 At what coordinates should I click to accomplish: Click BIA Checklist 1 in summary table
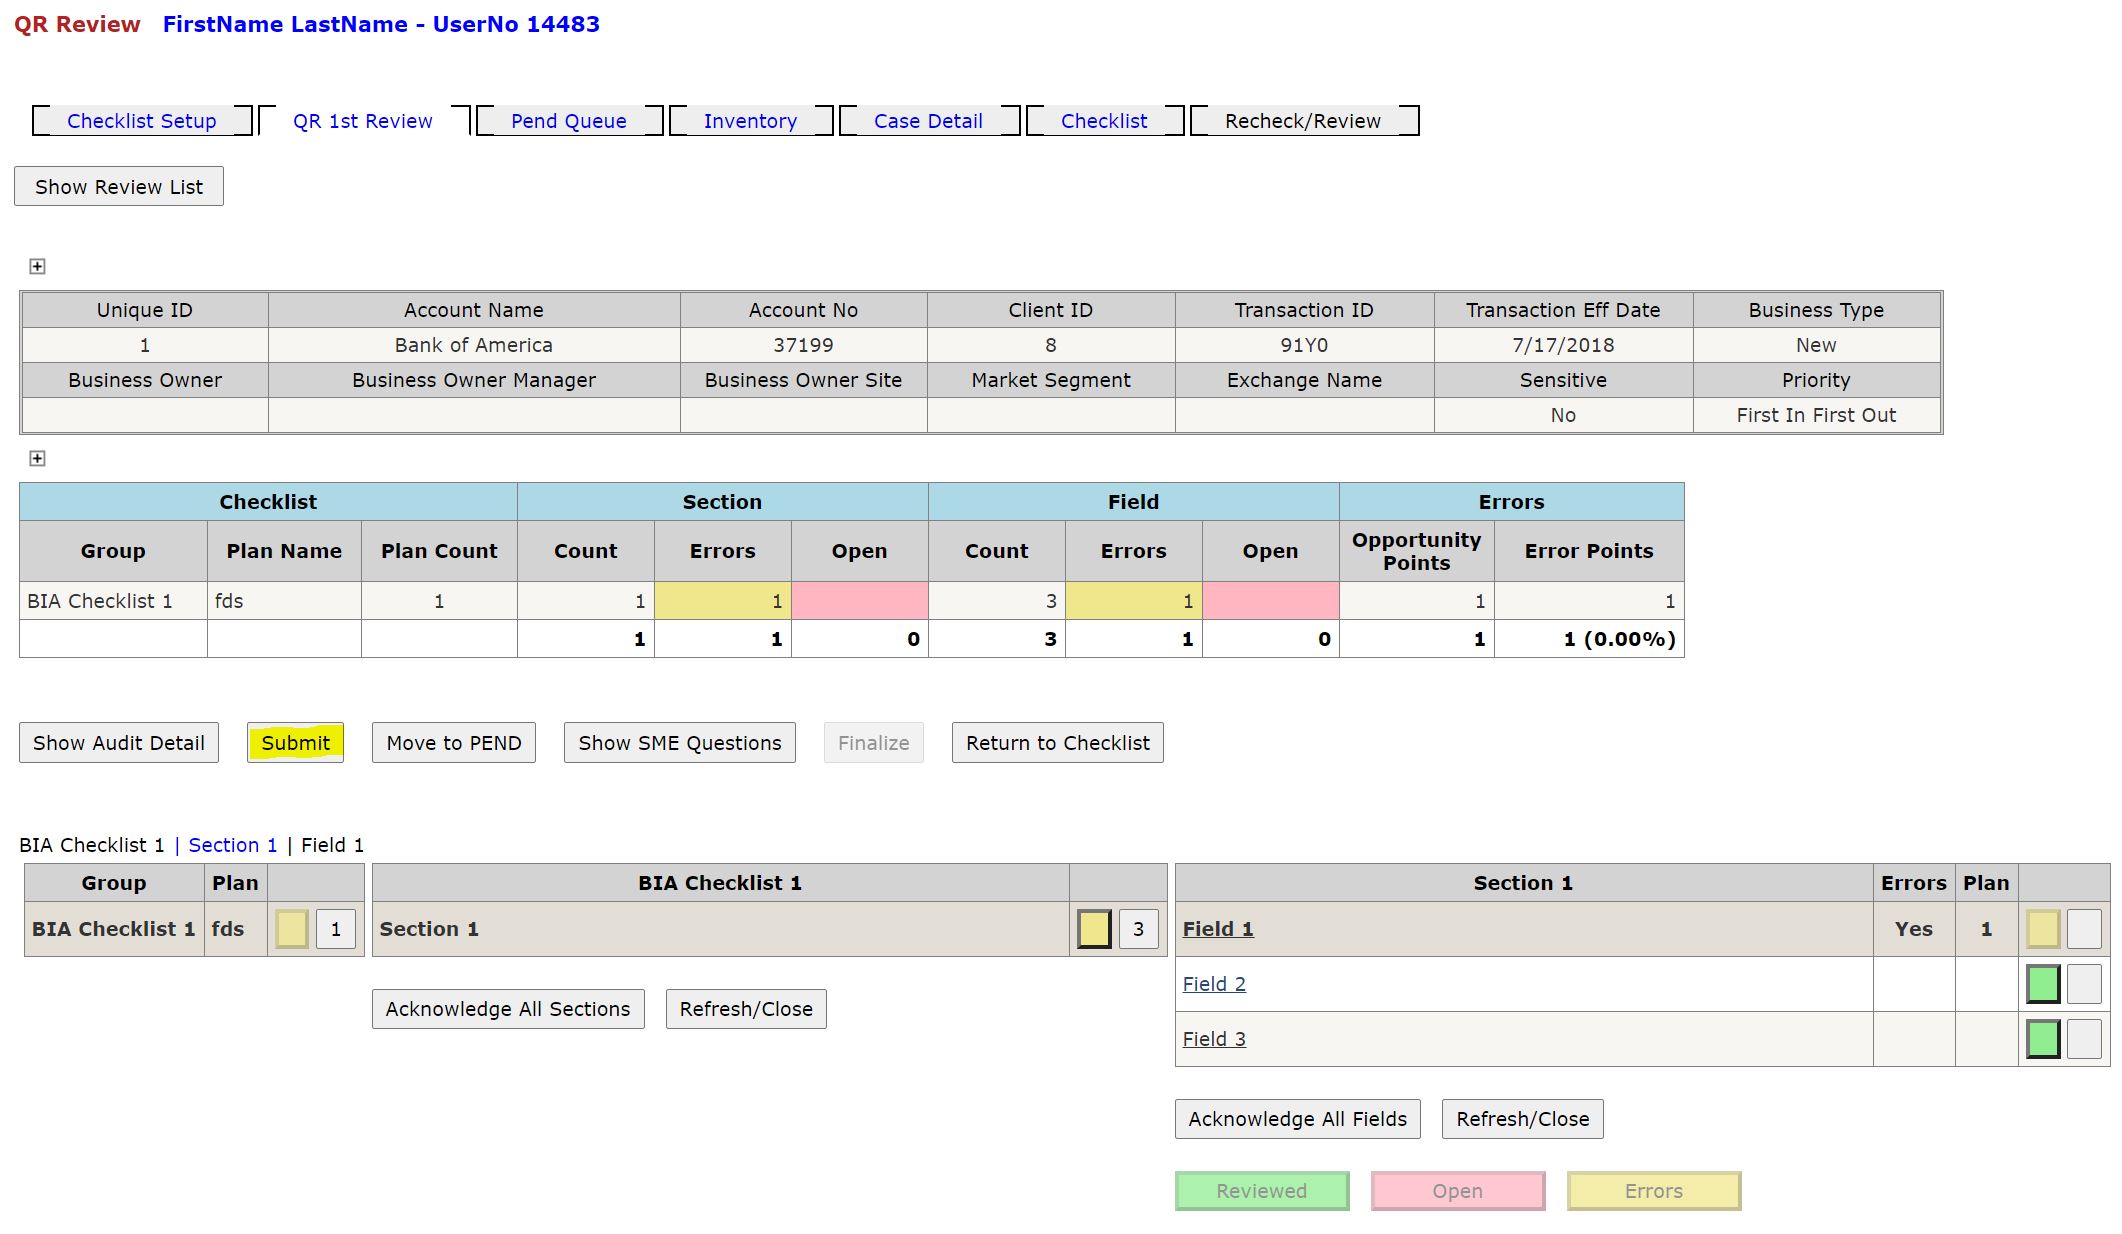pyautogui.click(x=100, y=601)
